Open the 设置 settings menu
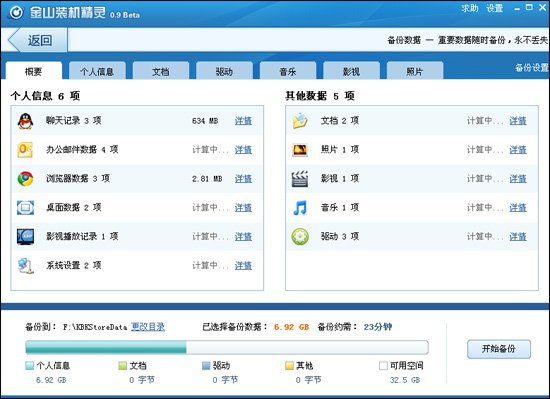Viewport: 550px width, 399px height. click(495, 8)
